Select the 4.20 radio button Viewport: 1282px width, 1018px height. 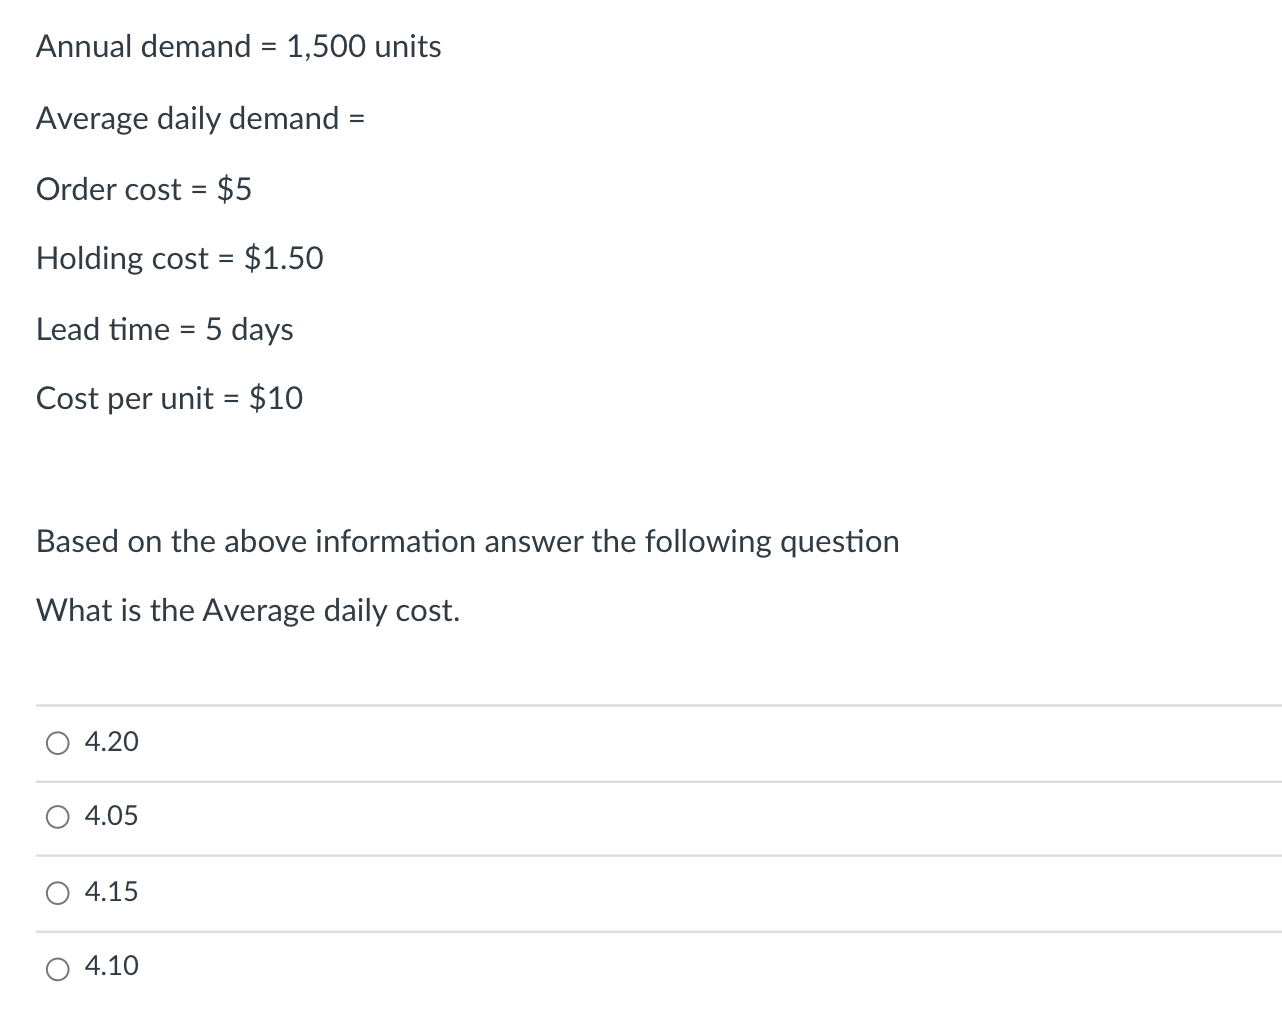(x=58, y=743)
